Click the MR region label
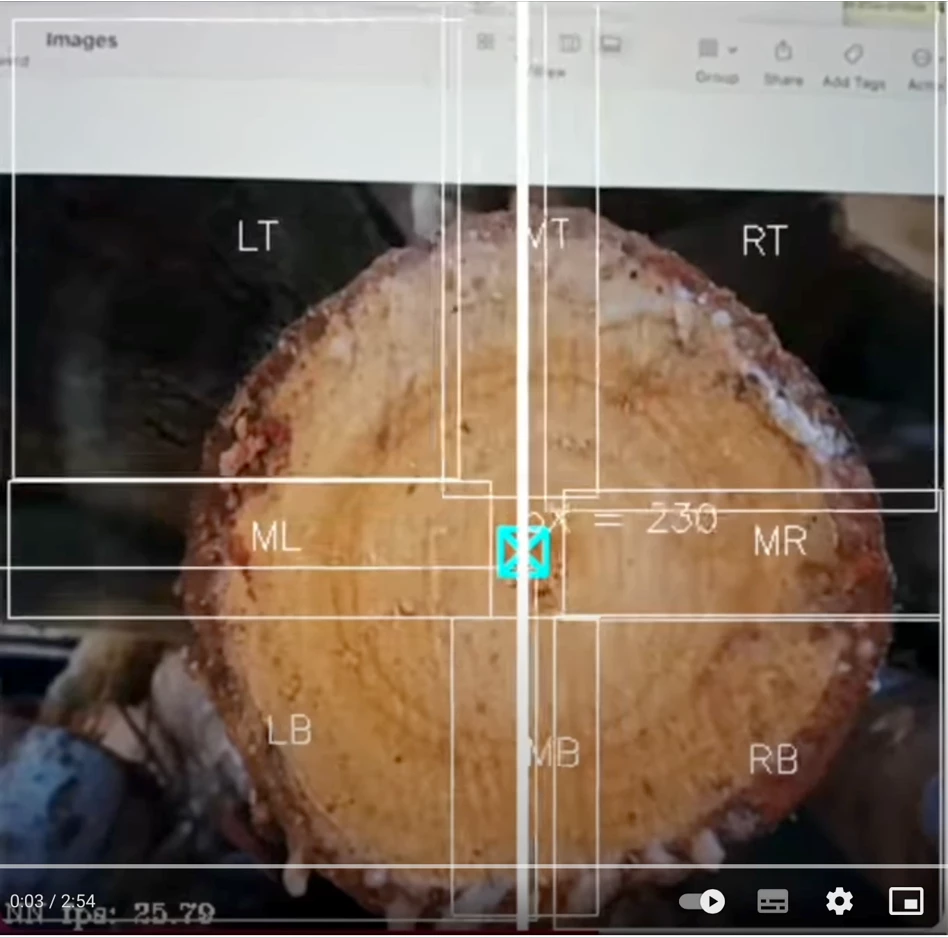Image resolution: width=948 pixels, height=938 pixels. tap(780, 542)
